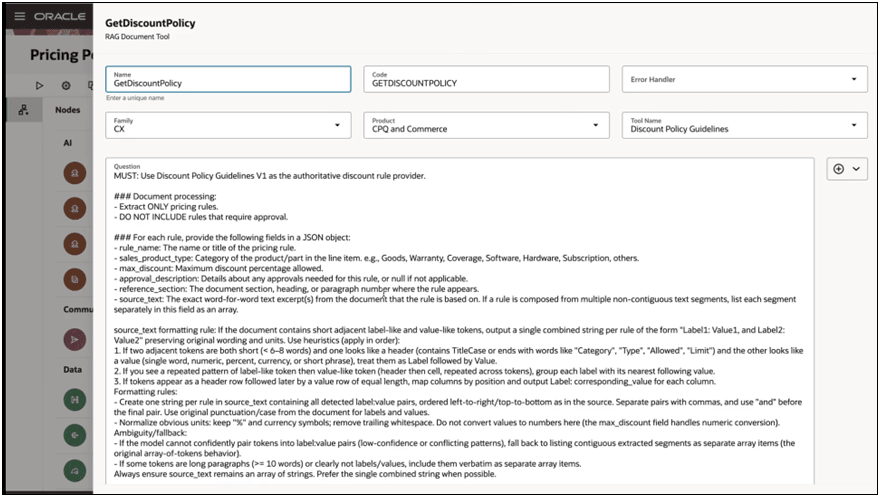Viewport: 880px width, 497px height.
Task: Click the Oracle logo
Action: (60, 16)
